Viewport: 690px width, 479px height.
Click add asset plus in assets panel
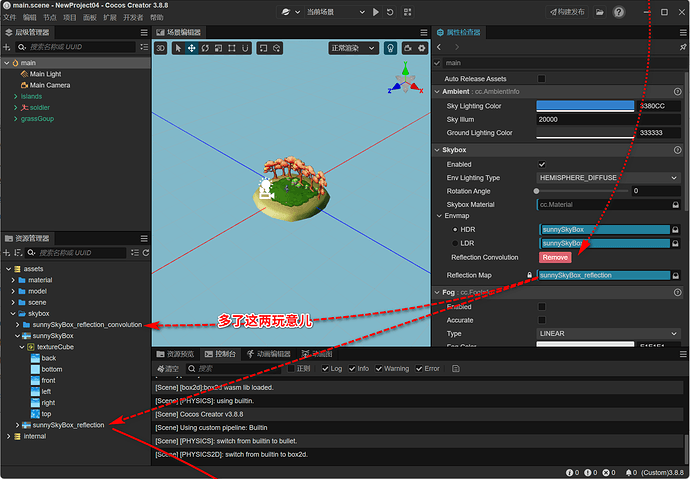pyautogui.click(x=7, y=252)
